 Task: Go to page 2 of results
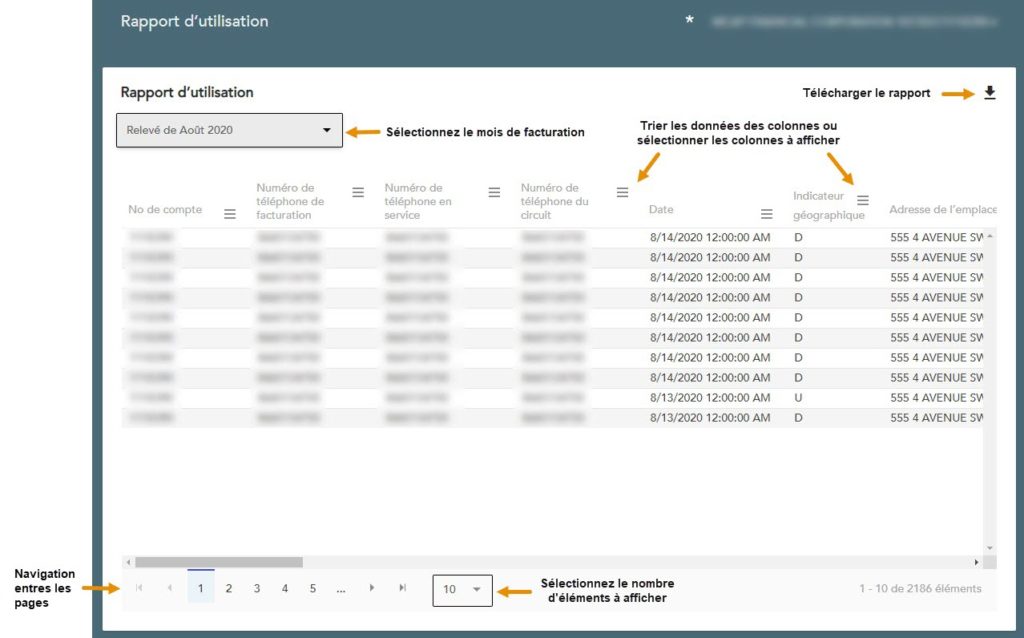click(x=228, y=589)
